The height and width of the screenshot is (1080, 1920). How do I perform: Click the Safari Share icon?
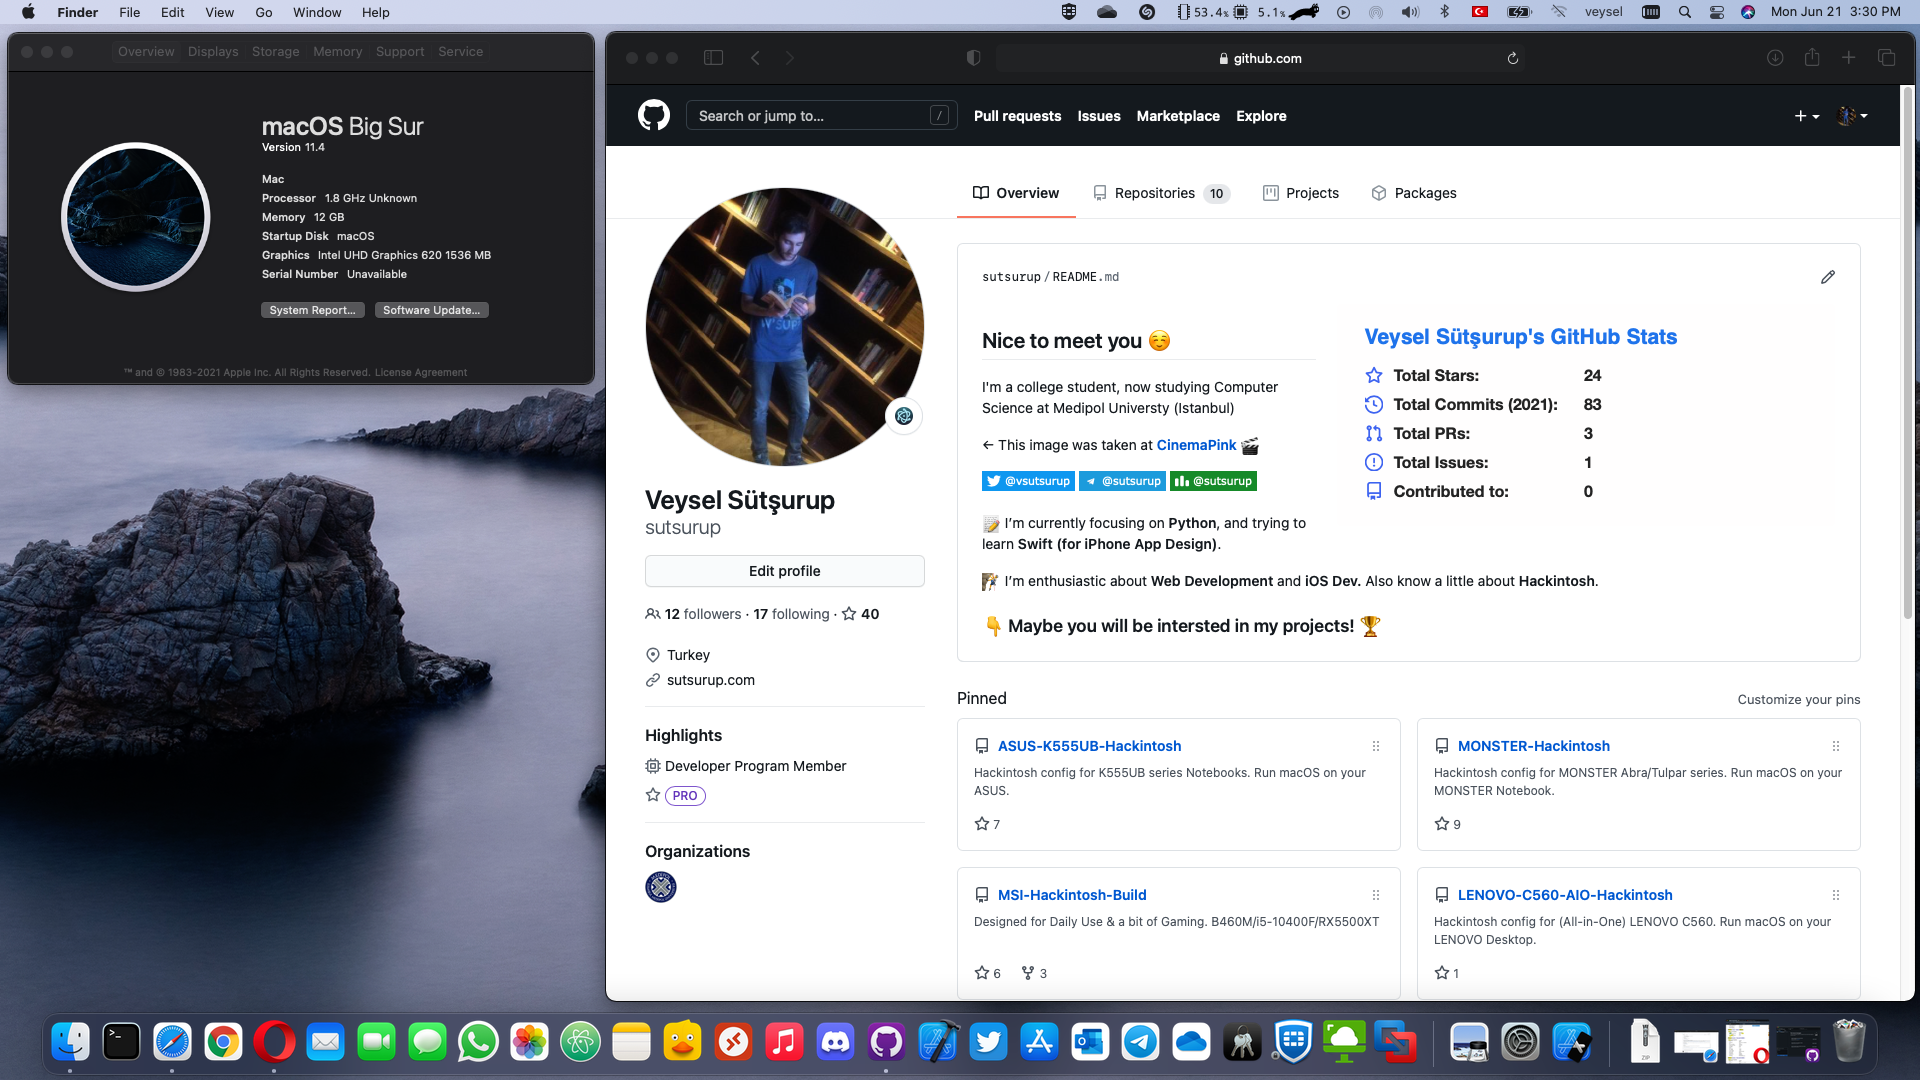[1812, 58]
